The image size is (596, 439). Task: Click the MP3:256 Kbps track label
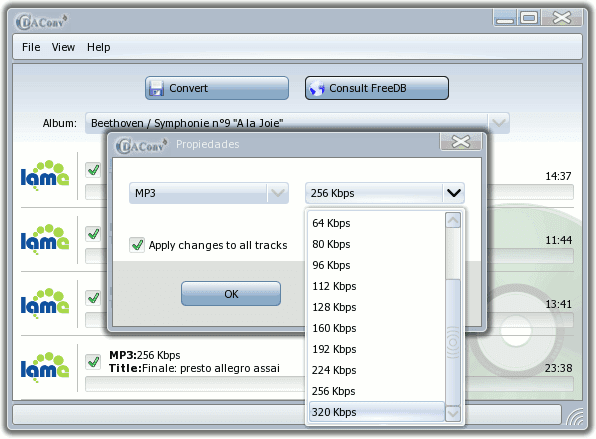[x=144, y=355]
